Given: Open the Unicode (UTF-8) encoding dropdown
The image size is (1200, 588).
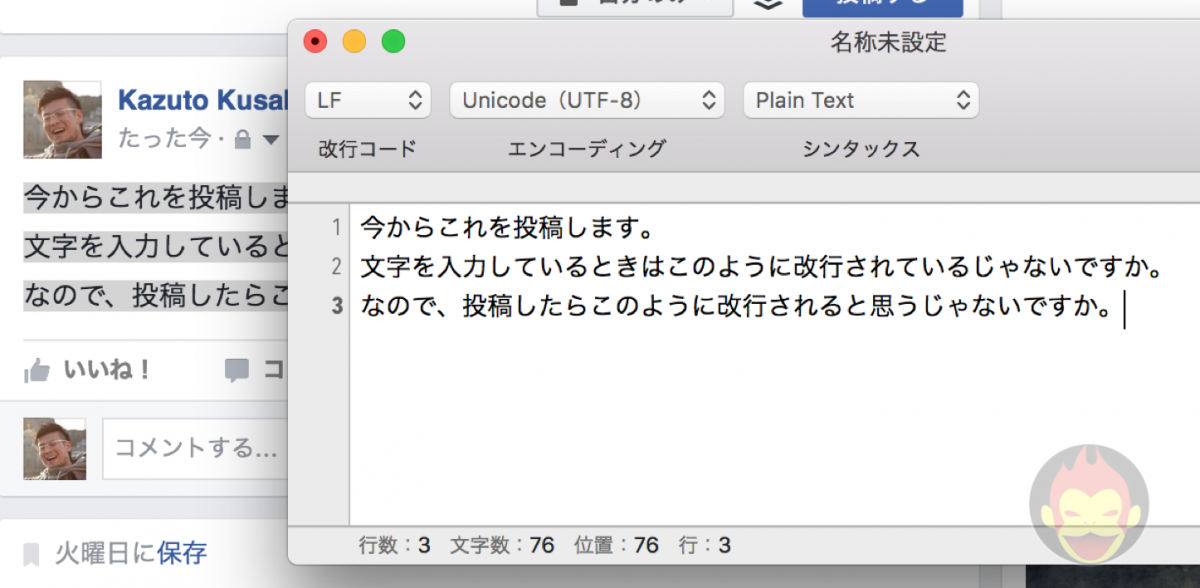Looking at the screenshot, I should click(586, 100).
